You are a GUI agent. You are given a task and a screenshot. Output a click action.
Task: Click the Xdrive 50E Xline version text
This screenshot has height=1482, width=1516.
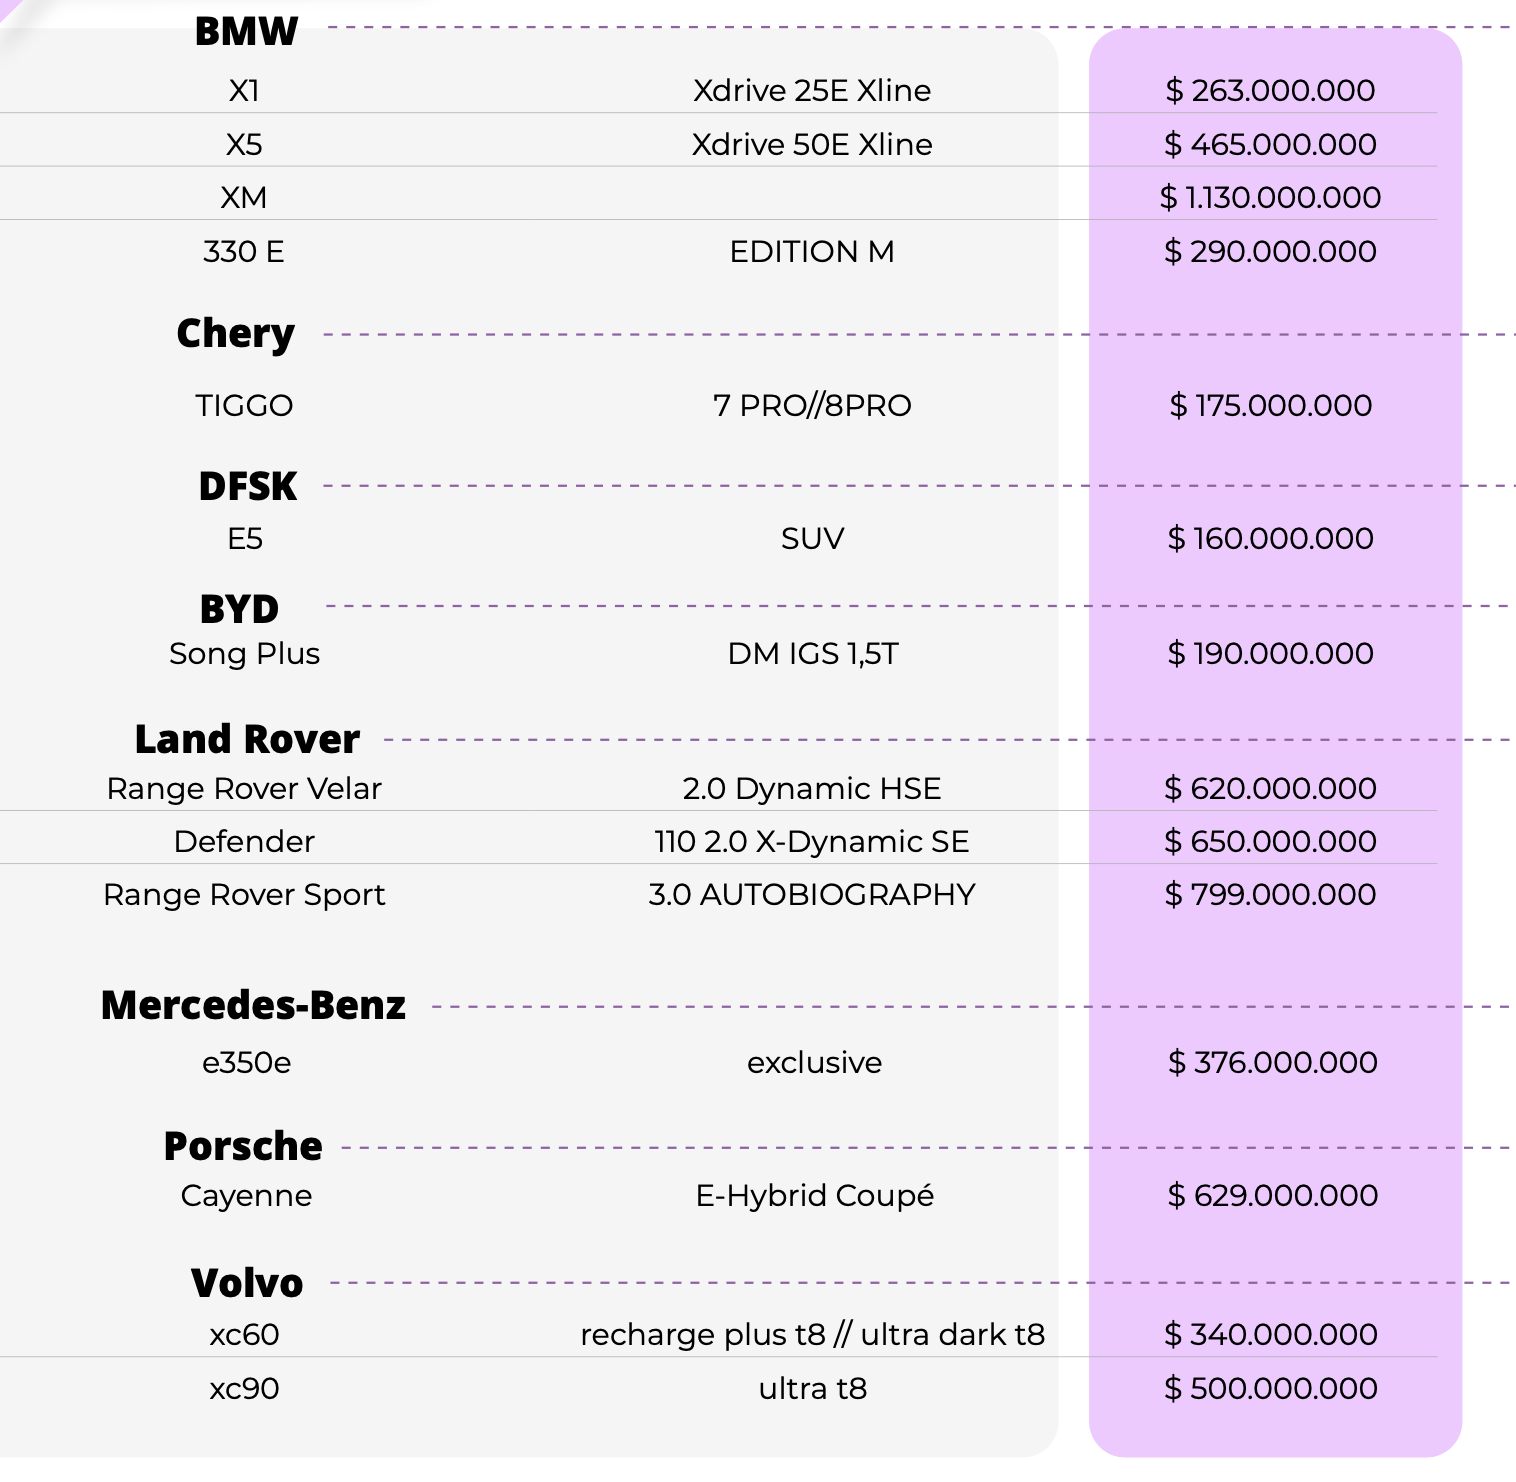[812, 145]
